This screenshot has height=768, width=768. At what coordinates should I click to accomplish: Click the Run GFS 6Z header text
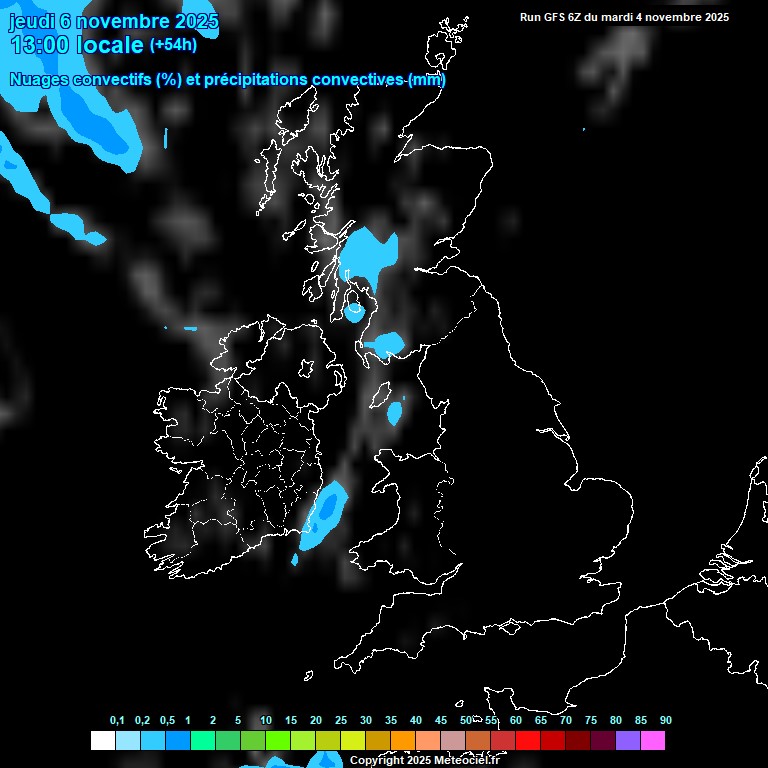(x=624, y=17)
